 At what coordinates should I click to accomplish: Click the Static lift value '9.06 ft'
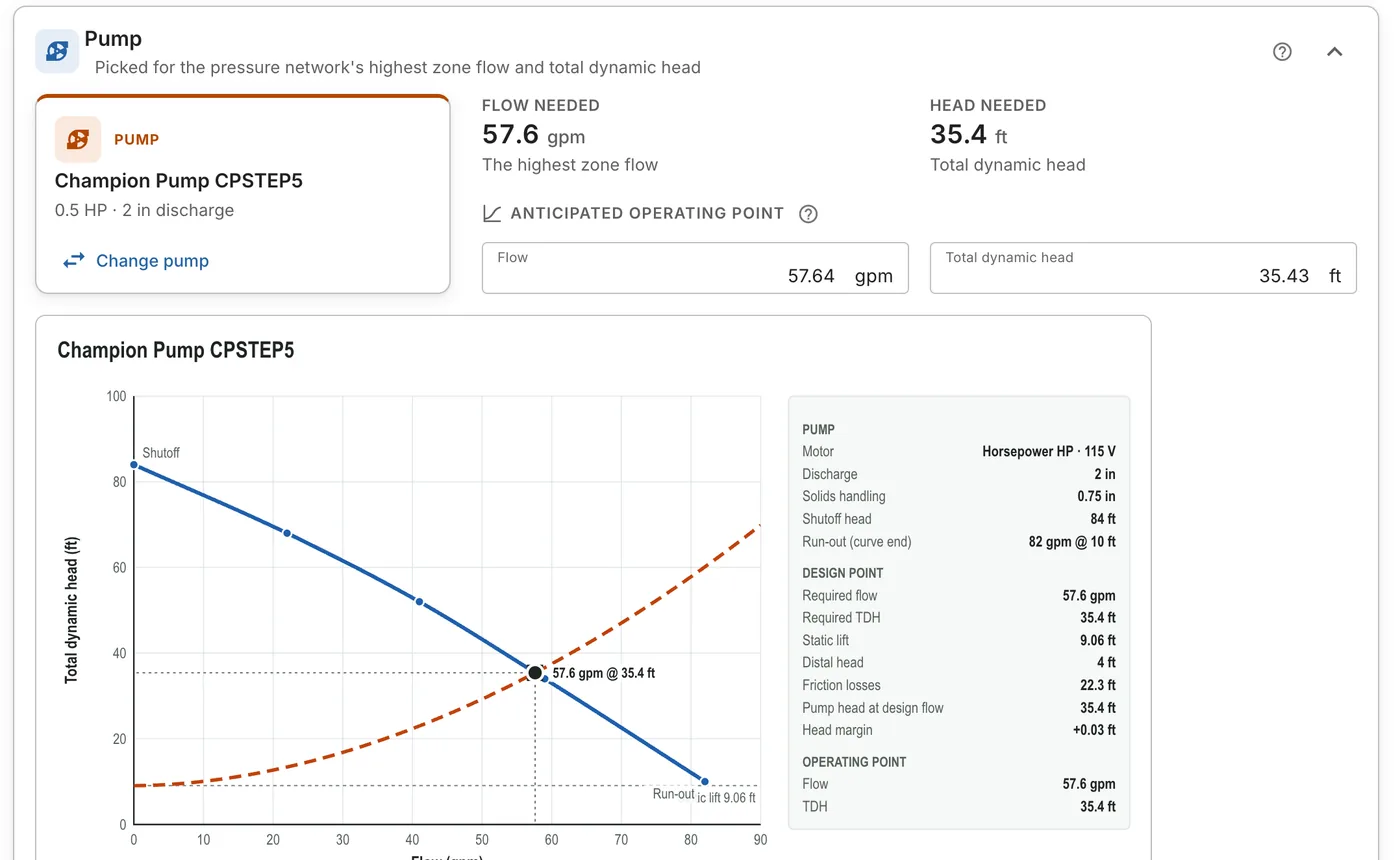point(1098,640)
